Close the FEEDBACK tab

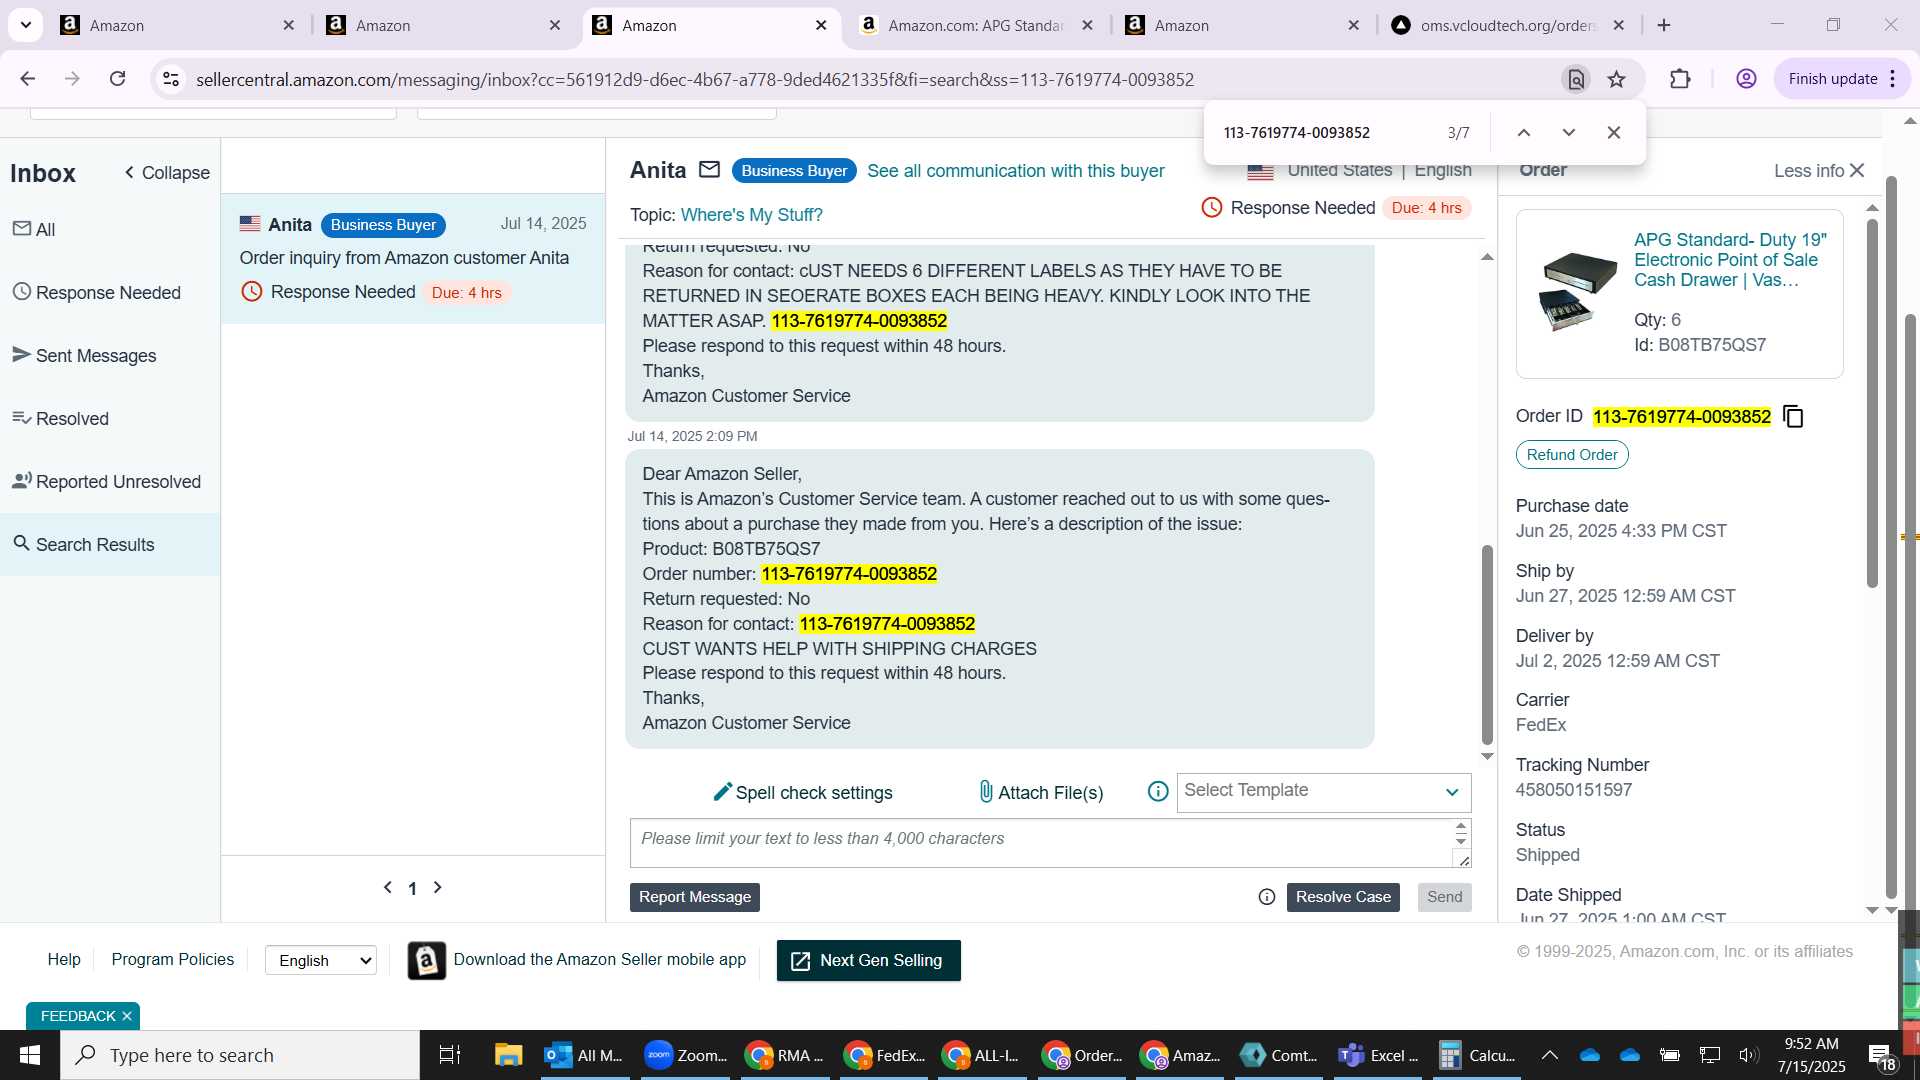pyautogui.click(x=127, y=1016)
